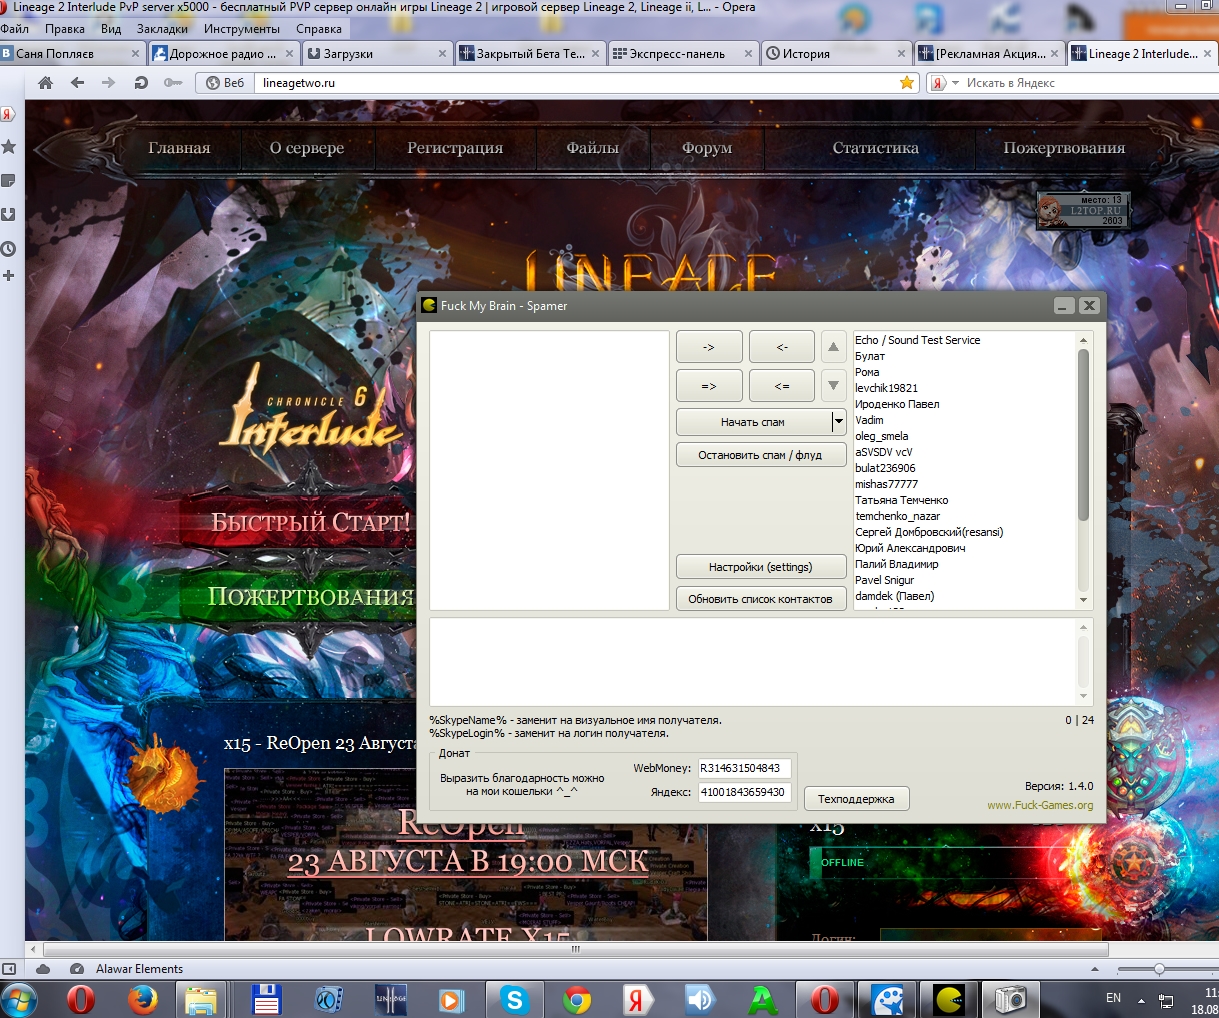This screenshot has width=1219, height=1018.
Task: Open Bookmarks panel star in sidebar
Action: [8, 147]
